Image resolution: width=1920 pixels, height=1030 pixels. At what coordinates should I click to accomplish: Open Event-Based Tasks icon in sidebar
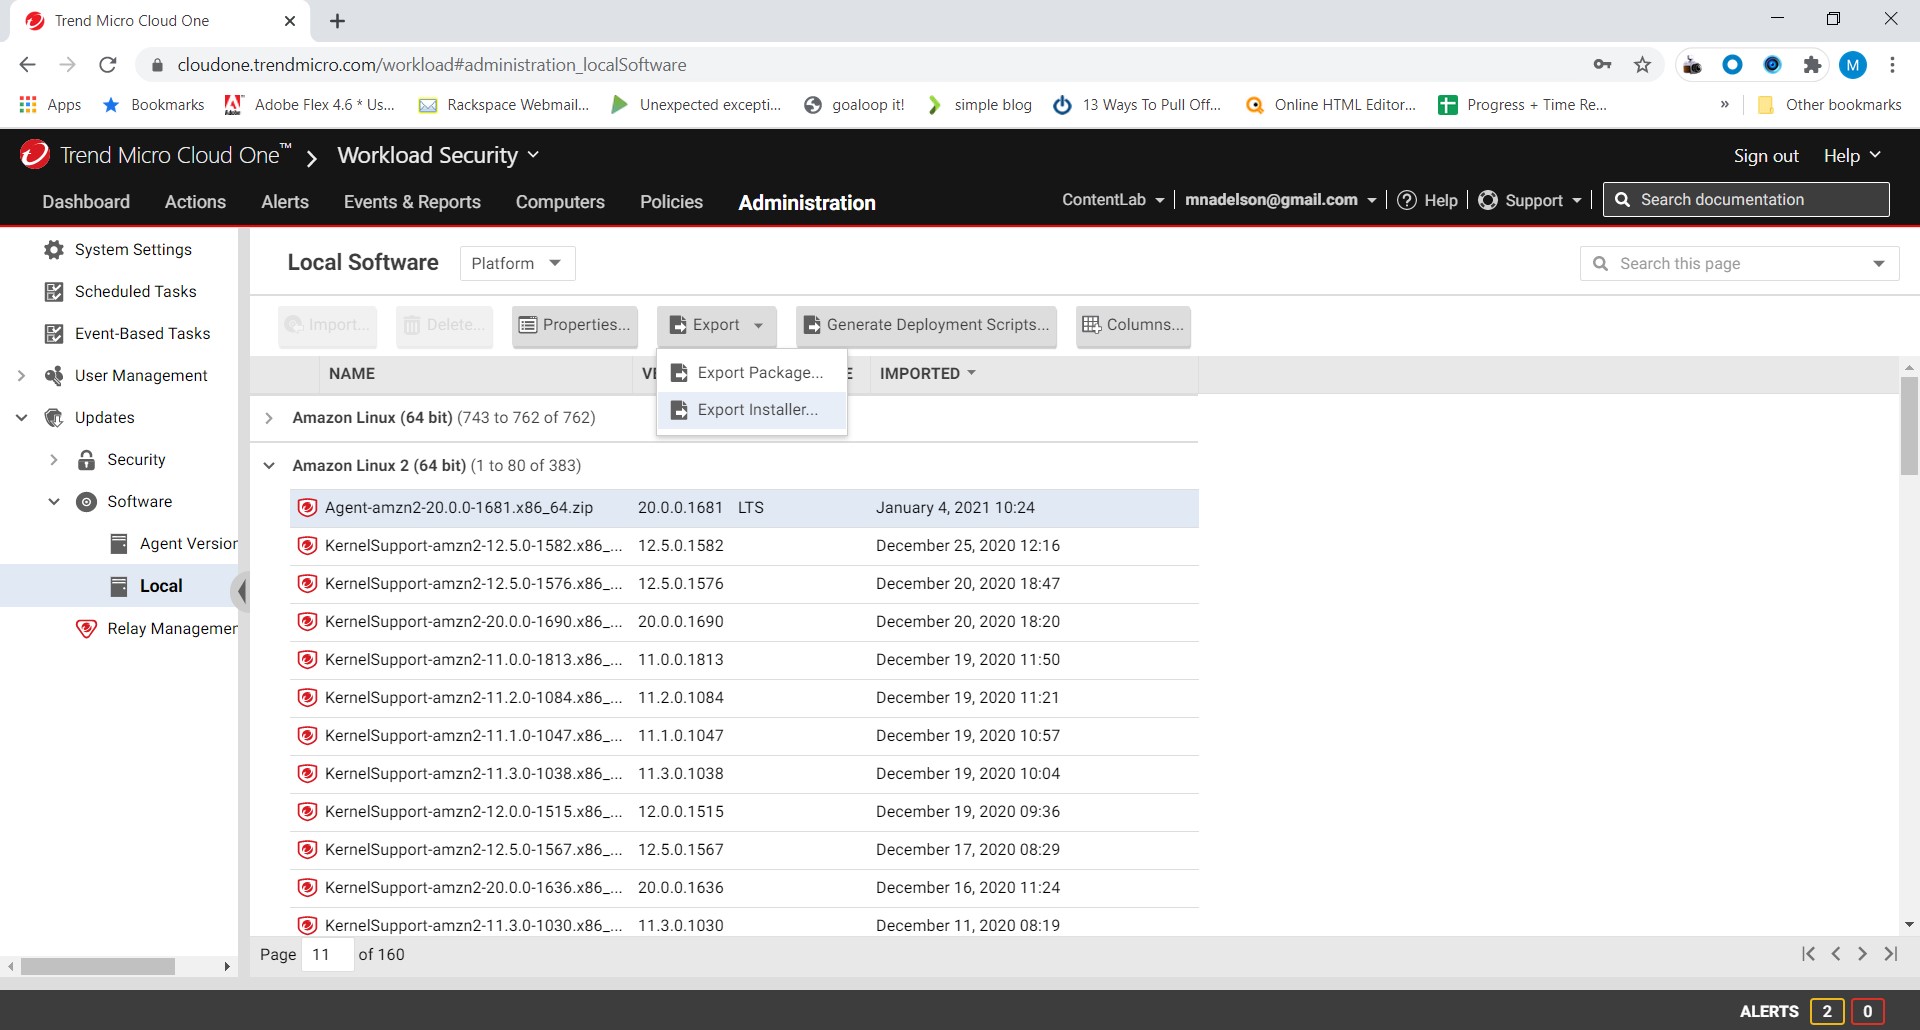(x=54, y=334)
